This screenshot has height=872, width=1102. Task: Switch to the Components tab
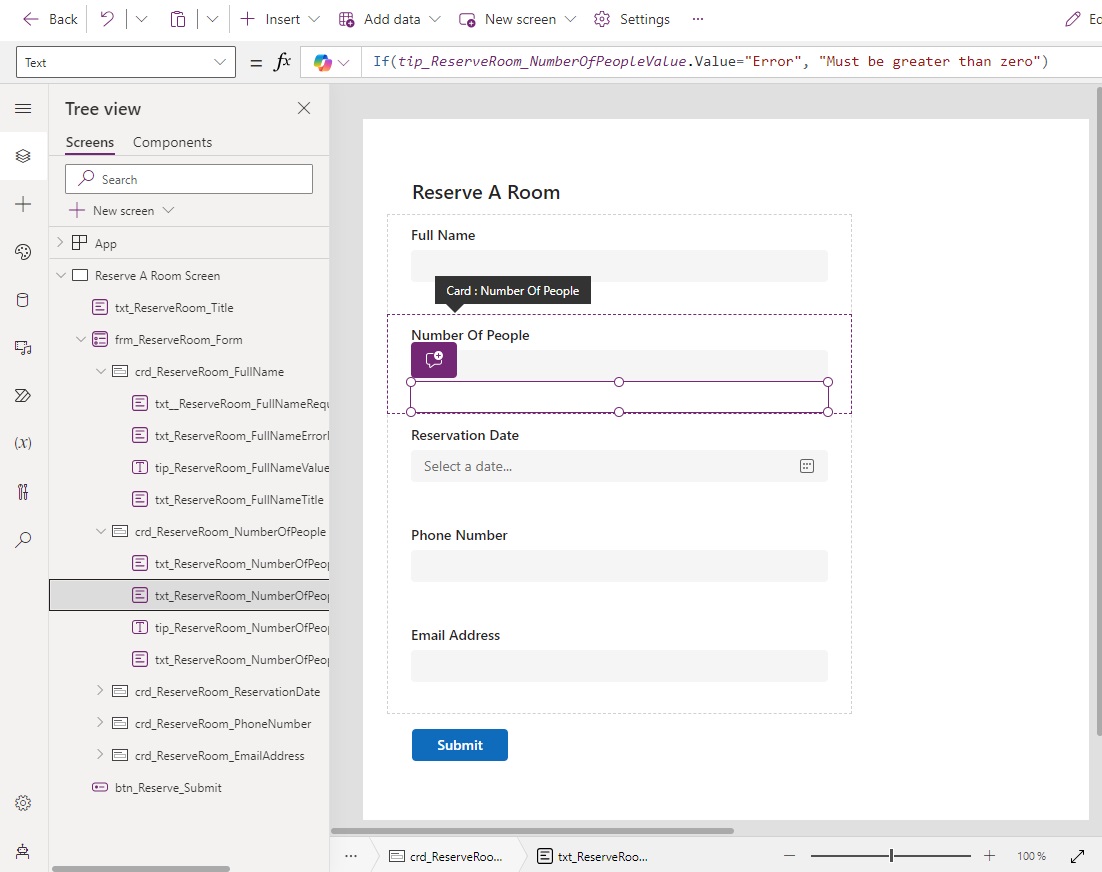tap(171, 142)
